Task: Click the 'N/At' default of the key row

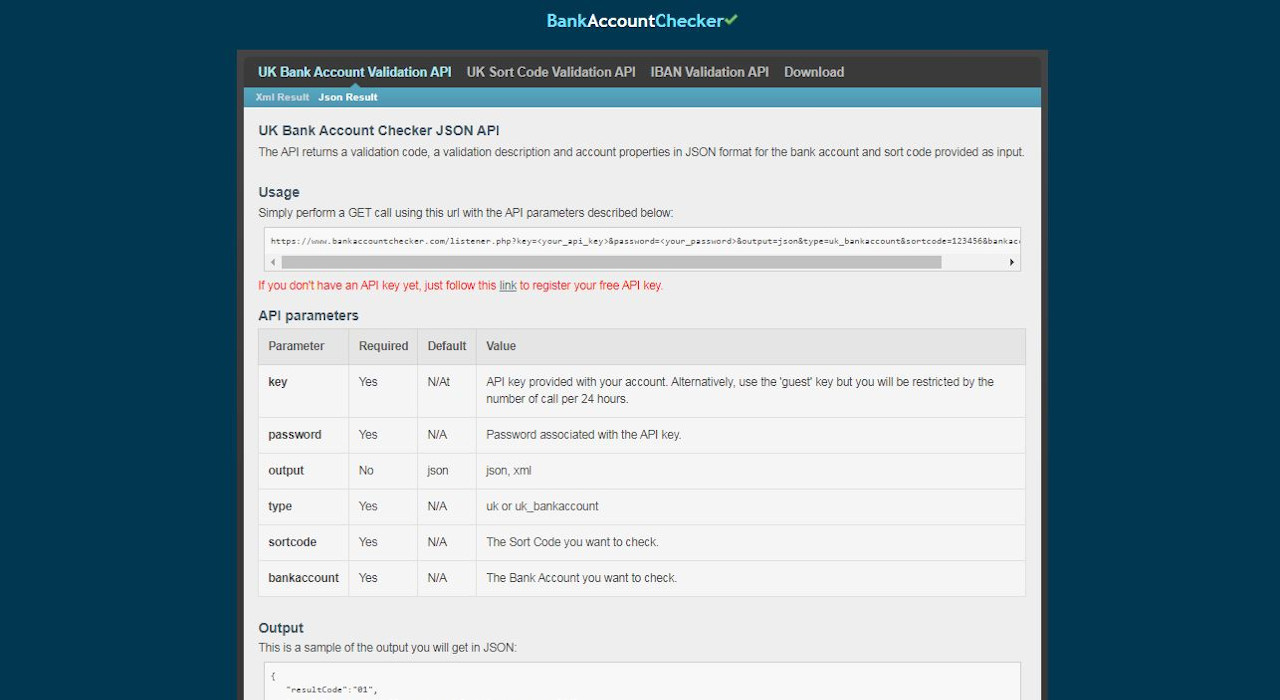Action: [x=439, y=382]
